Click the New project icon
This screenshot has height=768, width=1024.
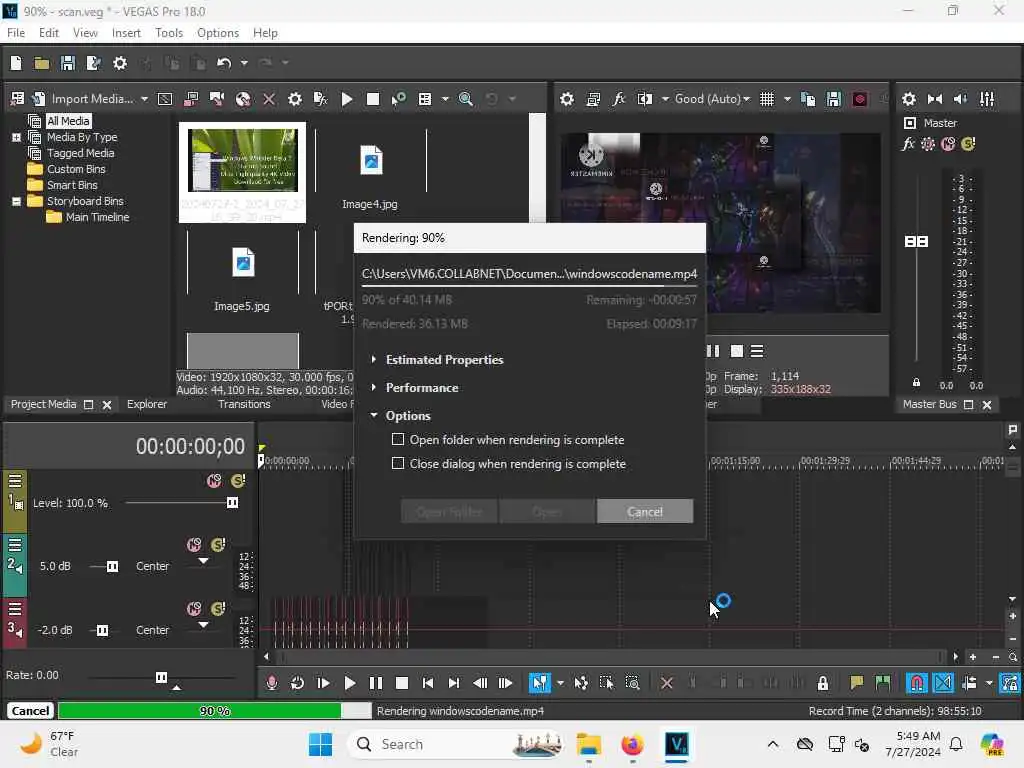16,63
